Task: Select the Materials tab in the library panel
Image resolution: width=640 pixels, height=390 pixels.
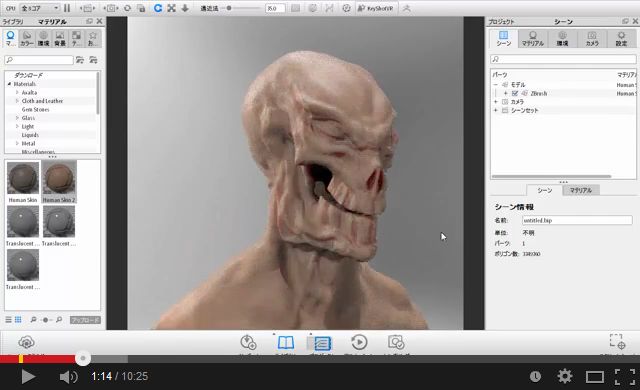Action: tap(10, 38)
